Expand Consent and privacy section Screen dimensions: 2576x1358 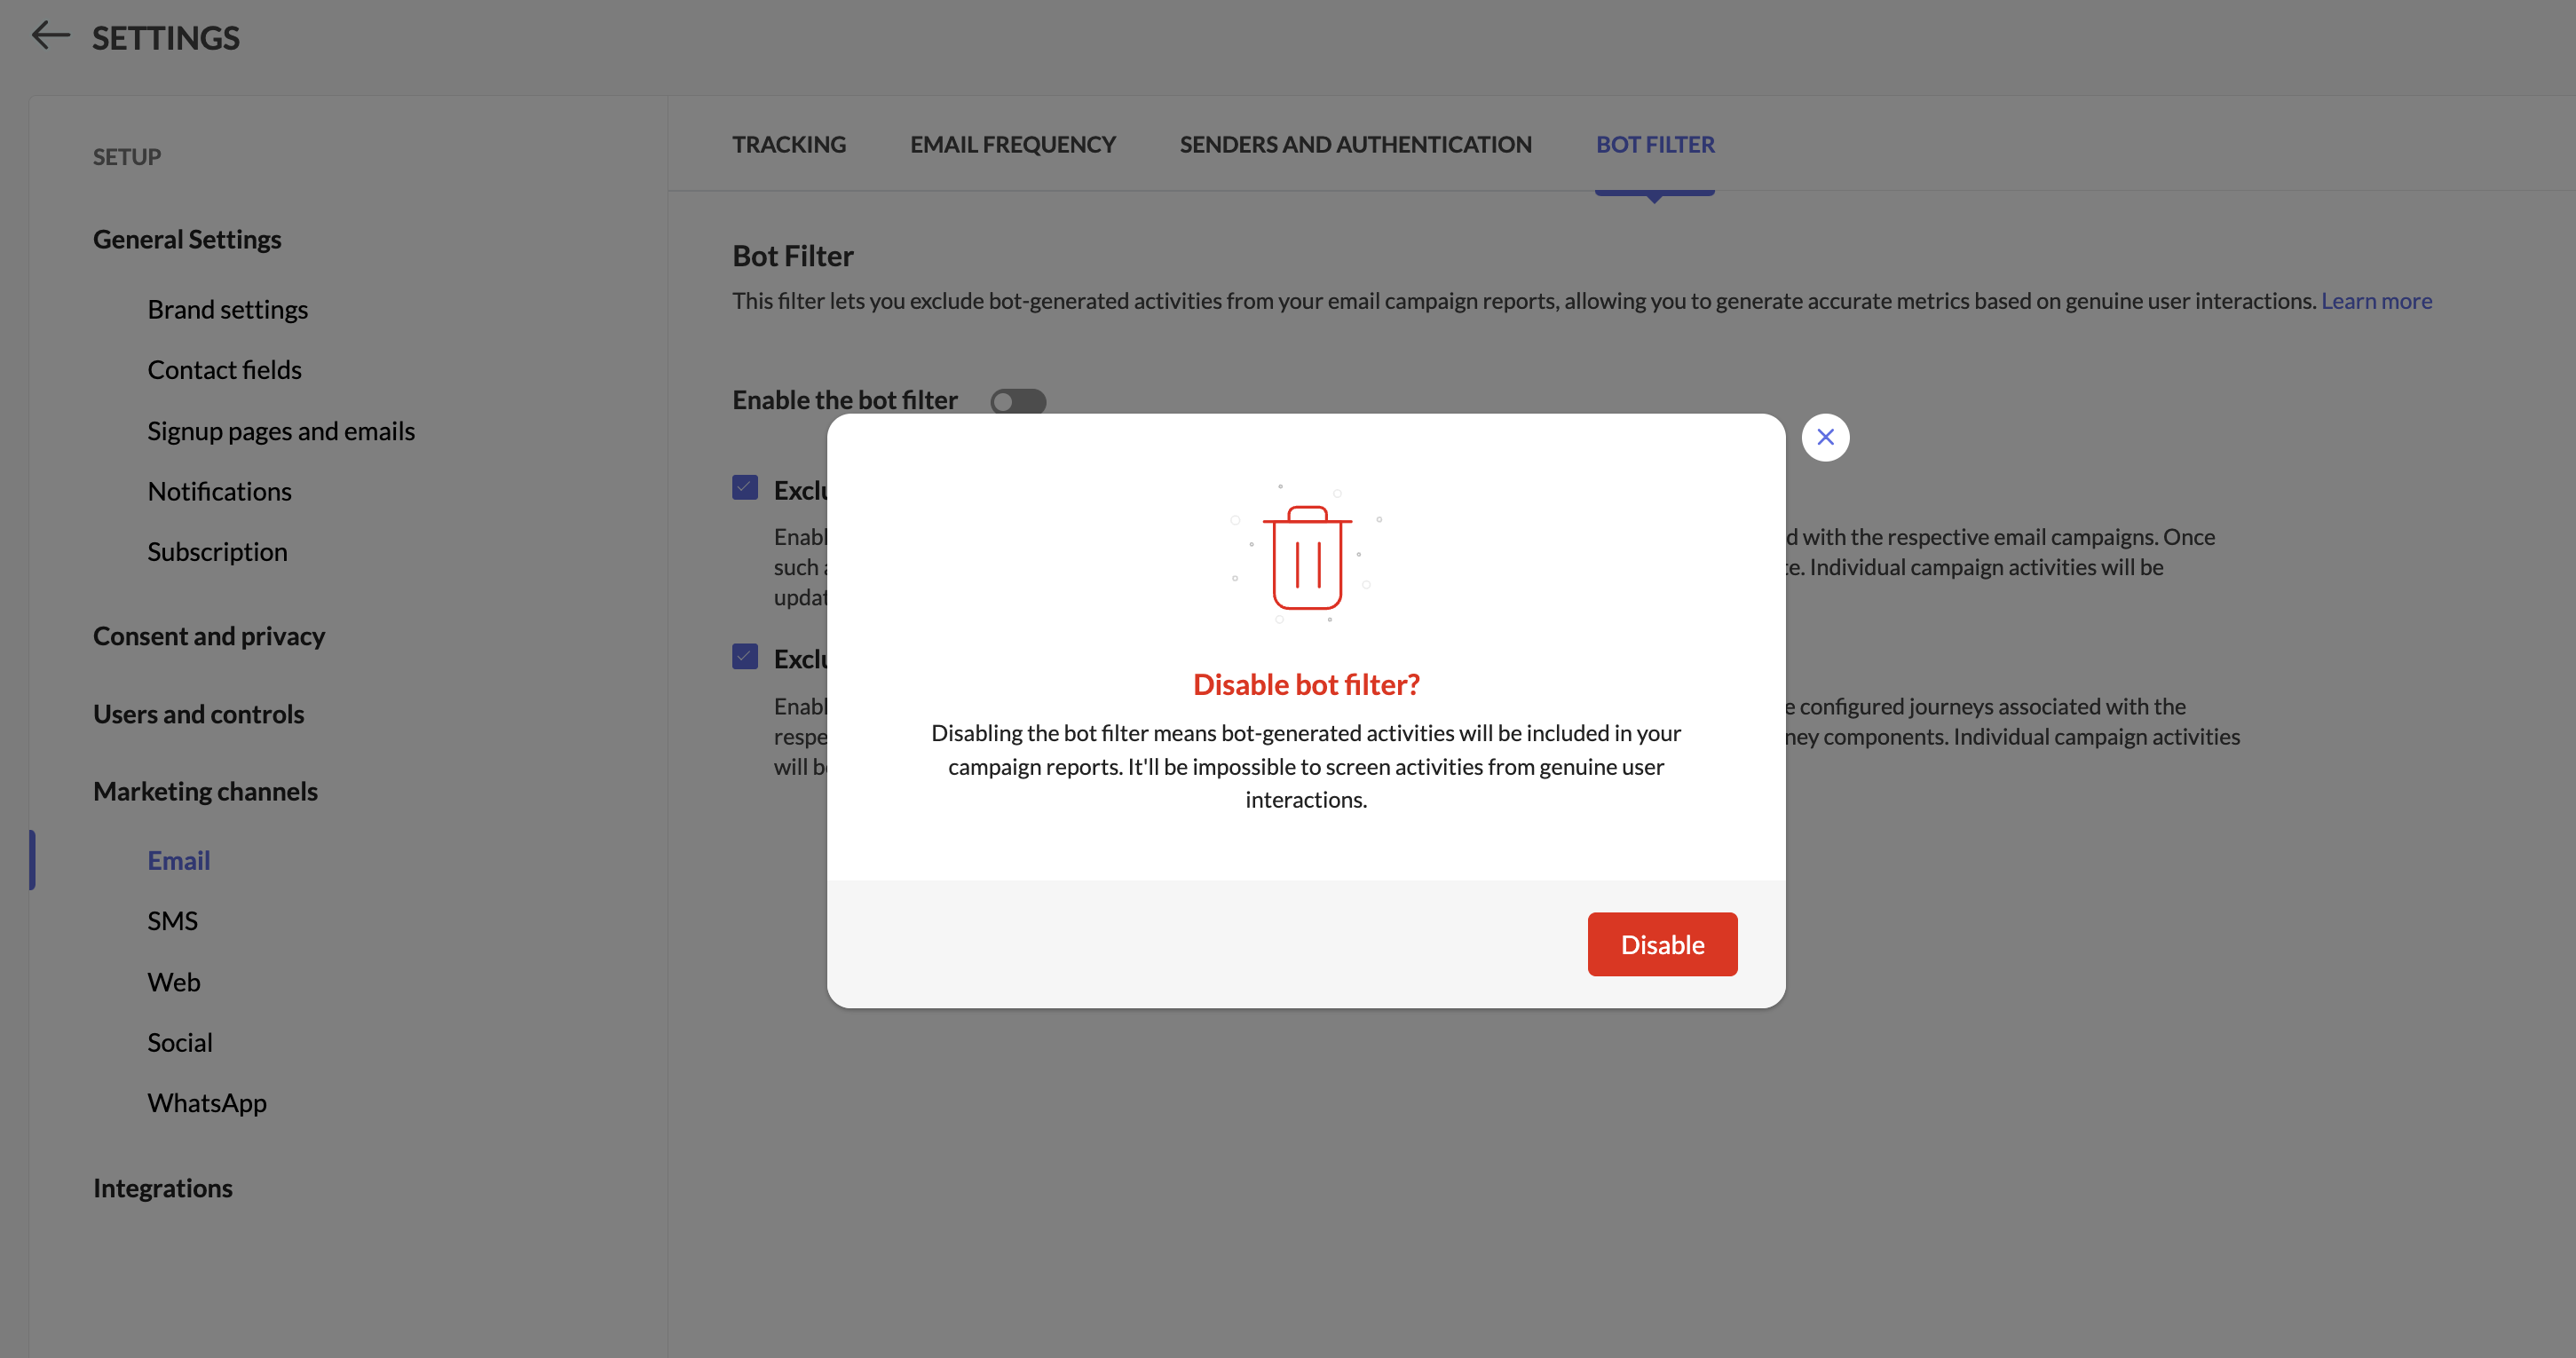pos(209,636)
